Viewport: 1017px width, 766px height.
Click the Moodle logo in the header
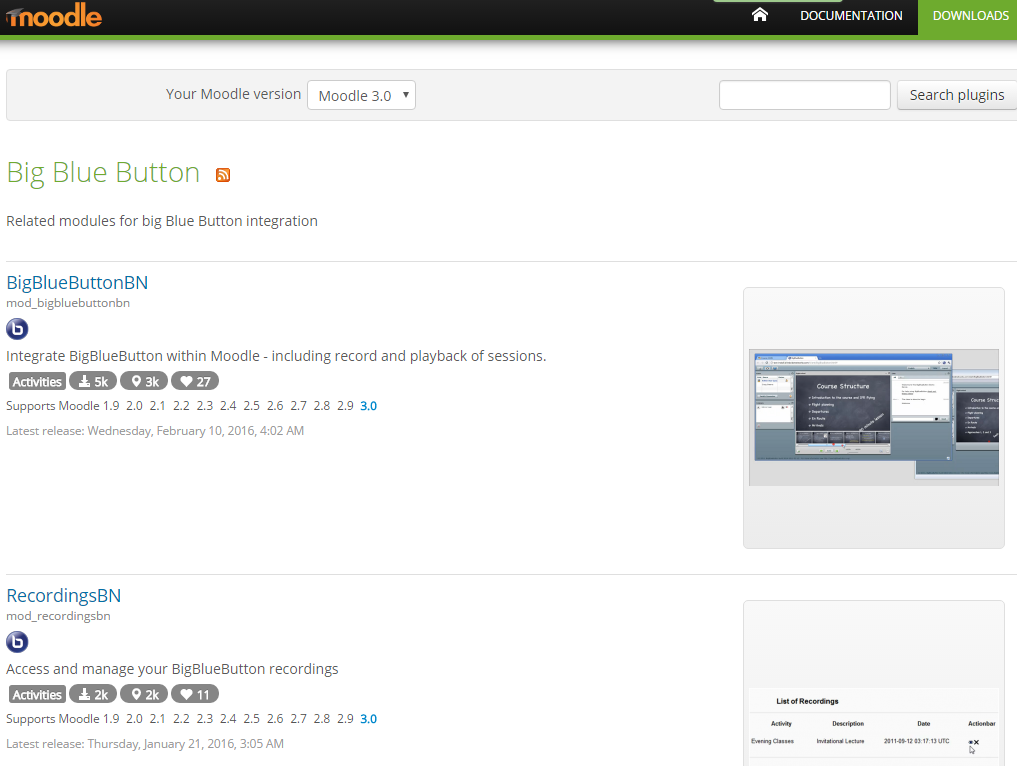click(53, 16)
